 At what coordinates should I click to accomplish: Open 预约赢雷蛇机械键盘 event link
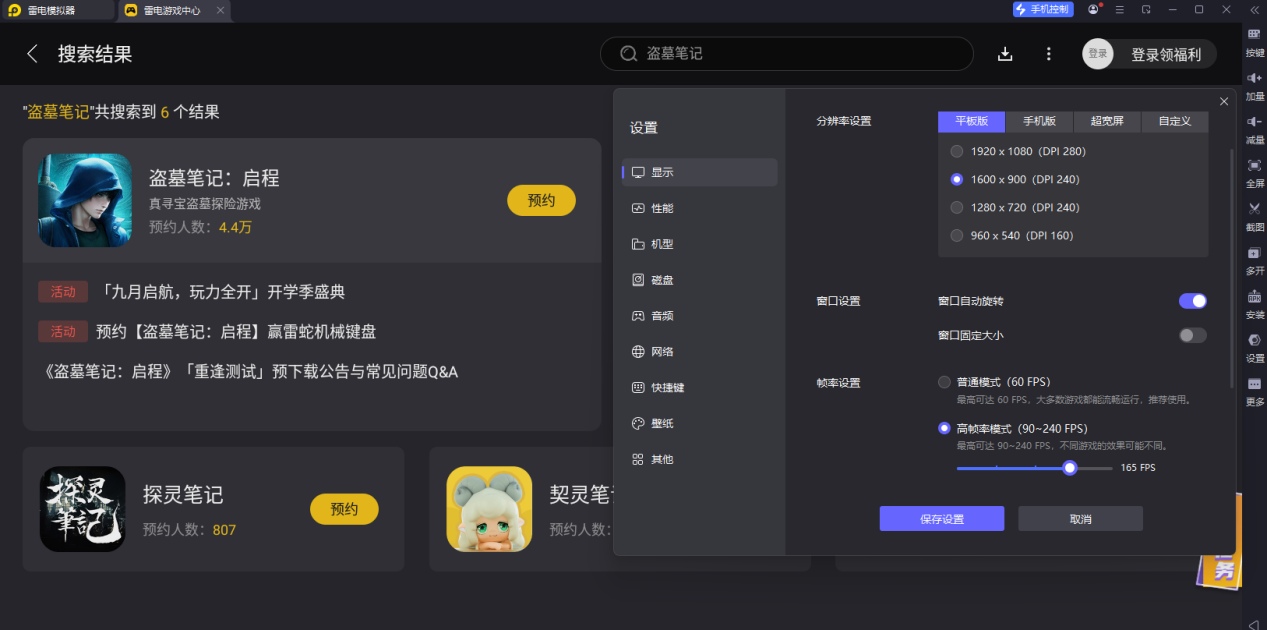coord(236,331)
